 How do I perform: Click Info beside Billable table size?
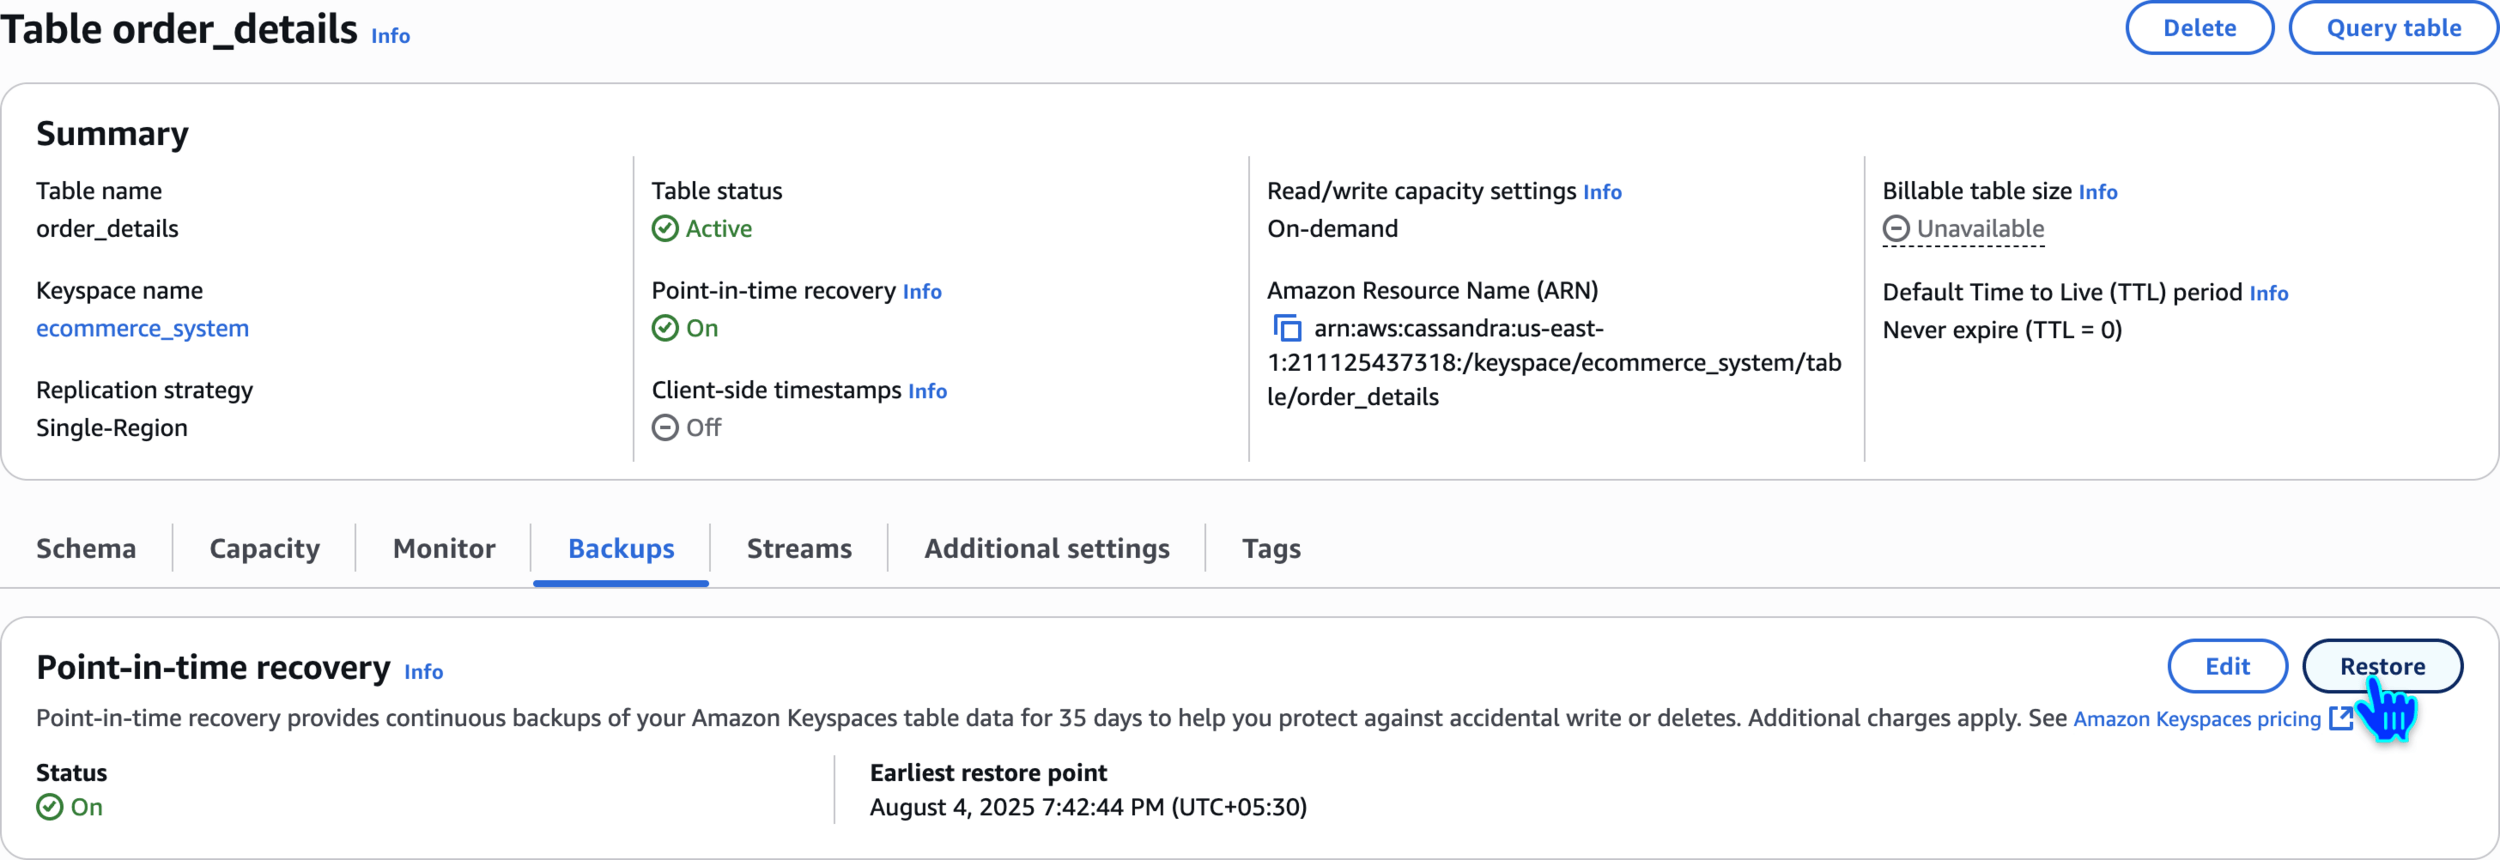(x=2098, y=192)
